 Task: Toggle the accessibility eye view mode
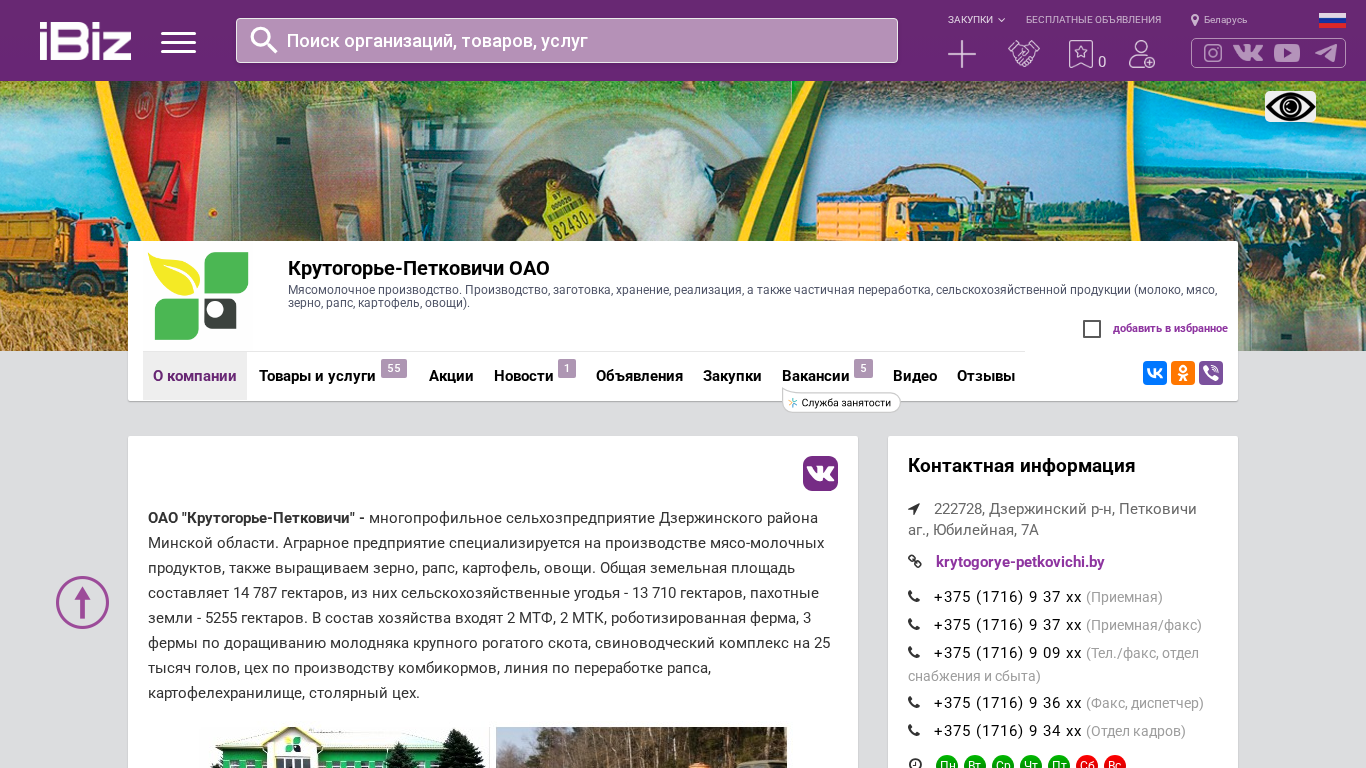point(1290,107)
